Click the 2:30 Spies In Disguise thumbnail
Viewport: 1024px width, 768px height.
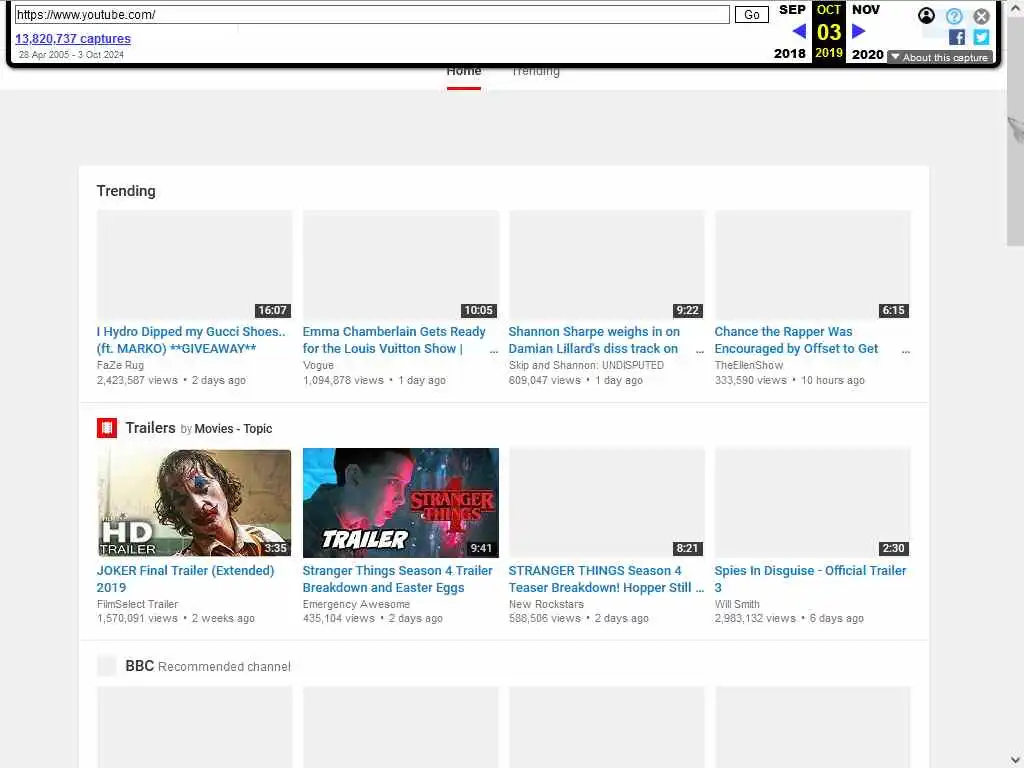click(812, 503)
